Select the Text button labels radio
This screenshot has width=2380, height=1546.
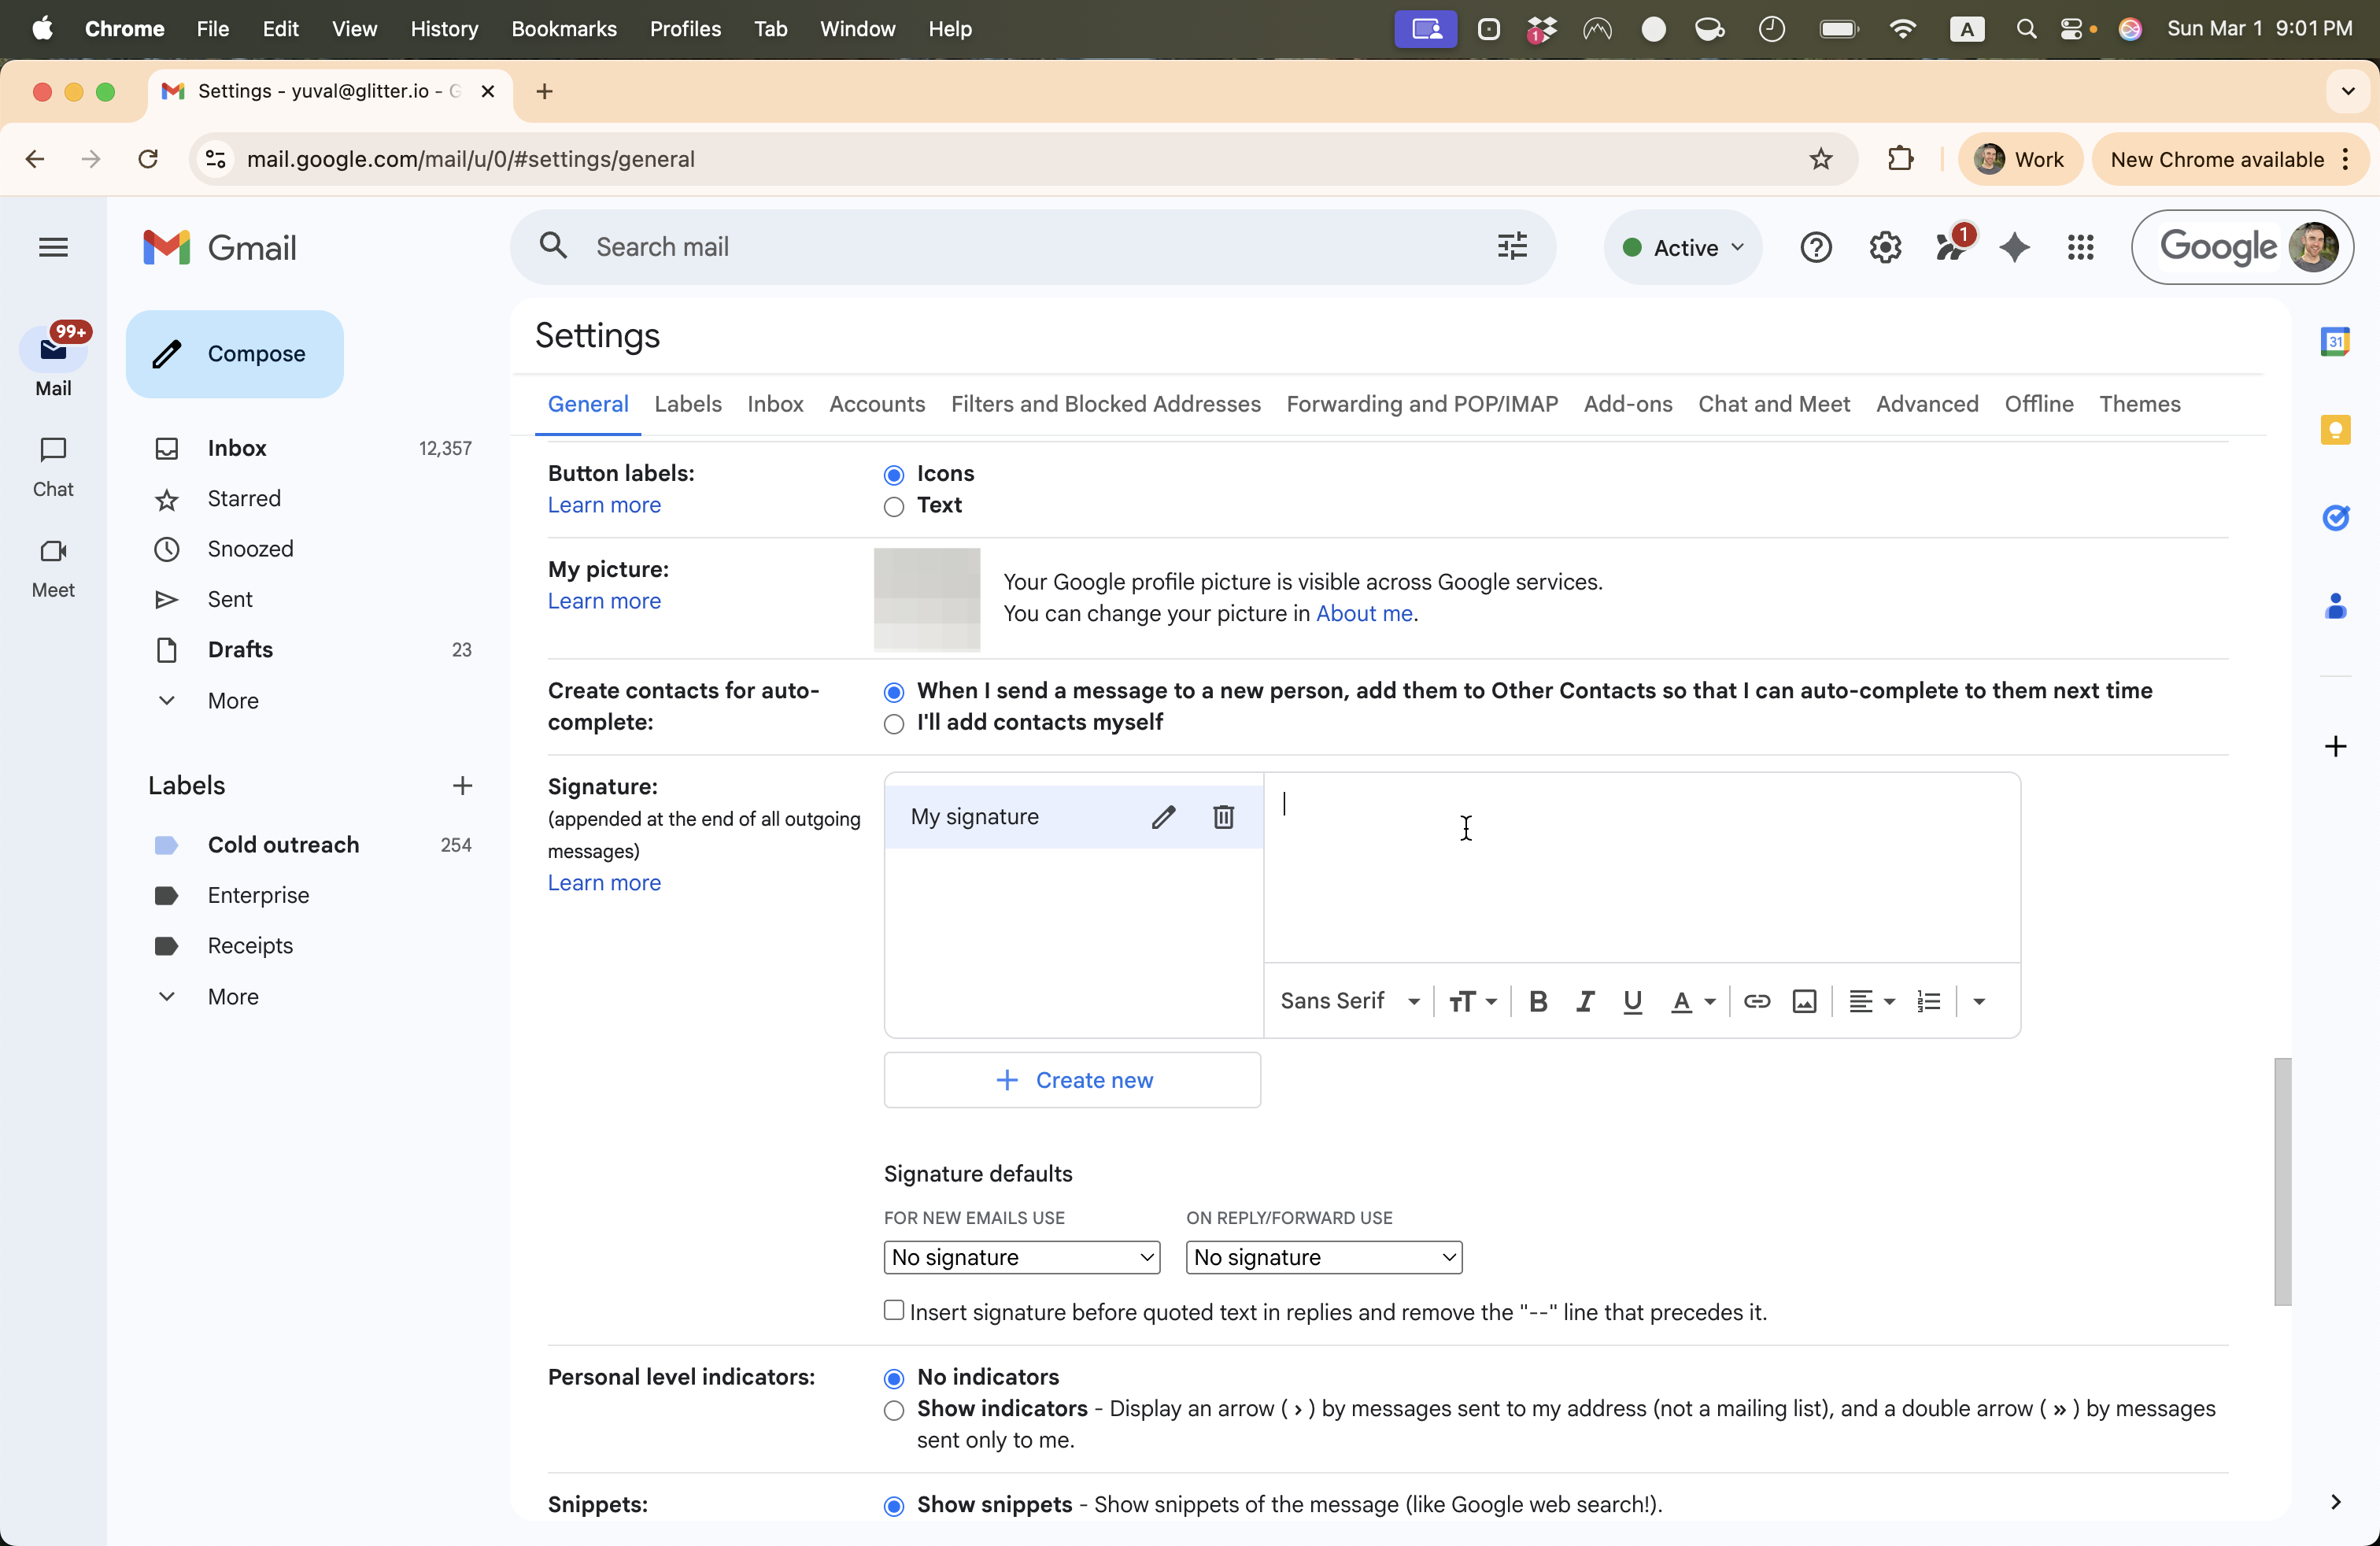click(x=894, y=507)
